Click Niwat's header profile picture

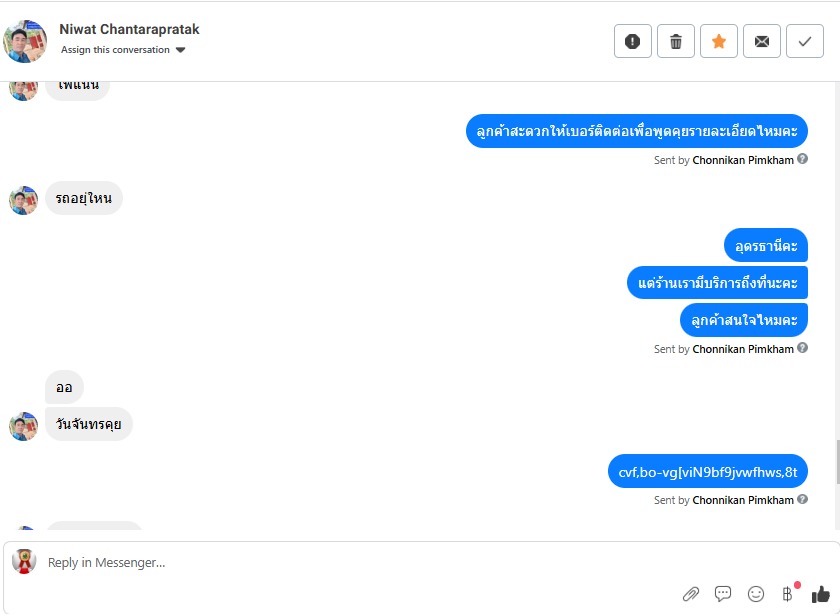click(x=25, y=41)
